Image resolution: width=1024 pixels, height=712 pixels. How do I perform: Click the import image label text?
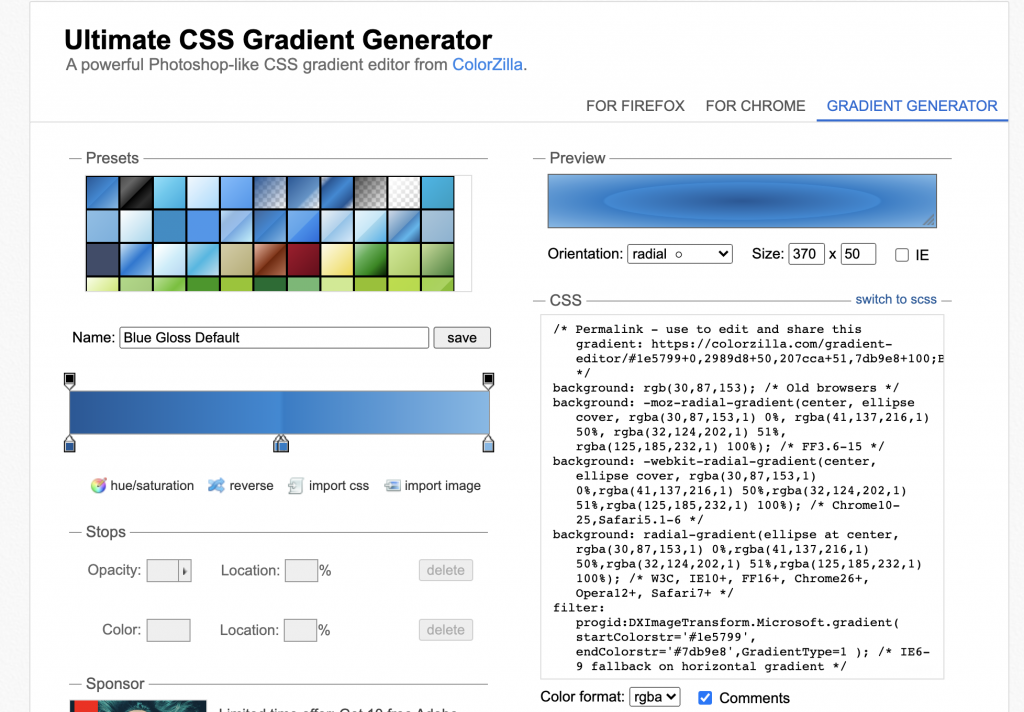point(442,485)
